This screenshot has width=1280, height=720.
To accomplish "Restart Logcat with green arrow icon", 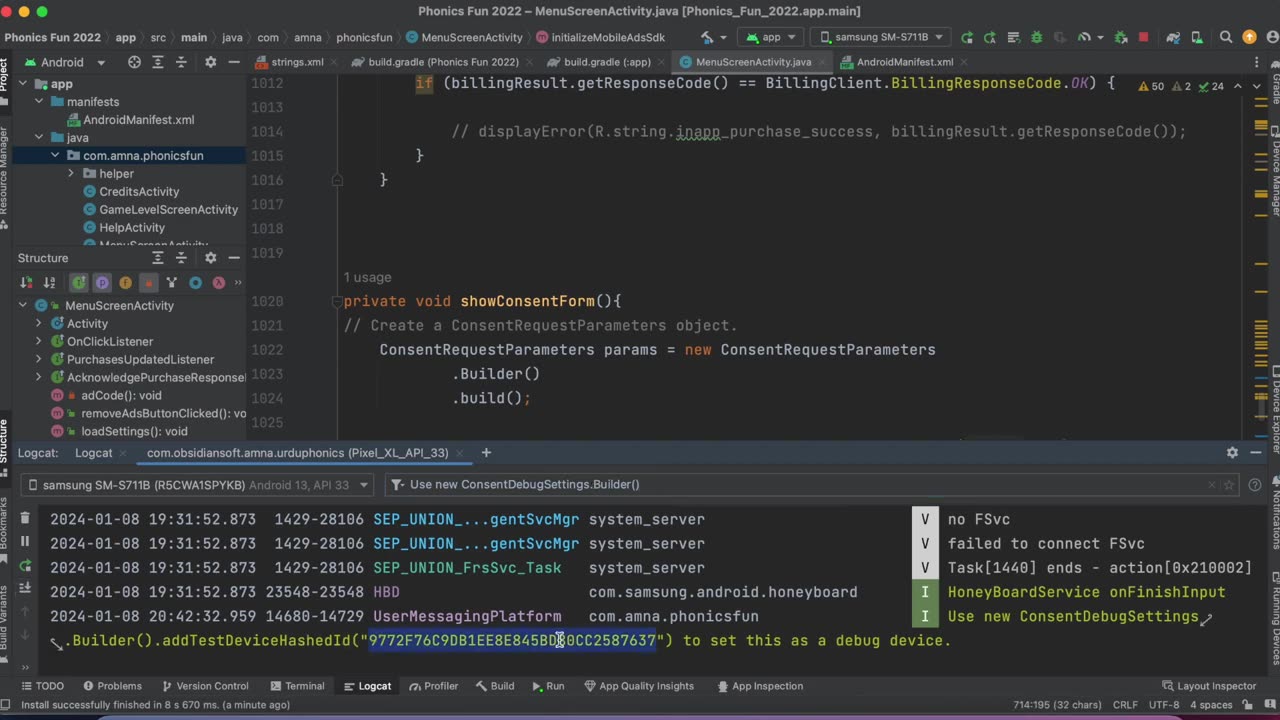I will [x=25, y=564].
